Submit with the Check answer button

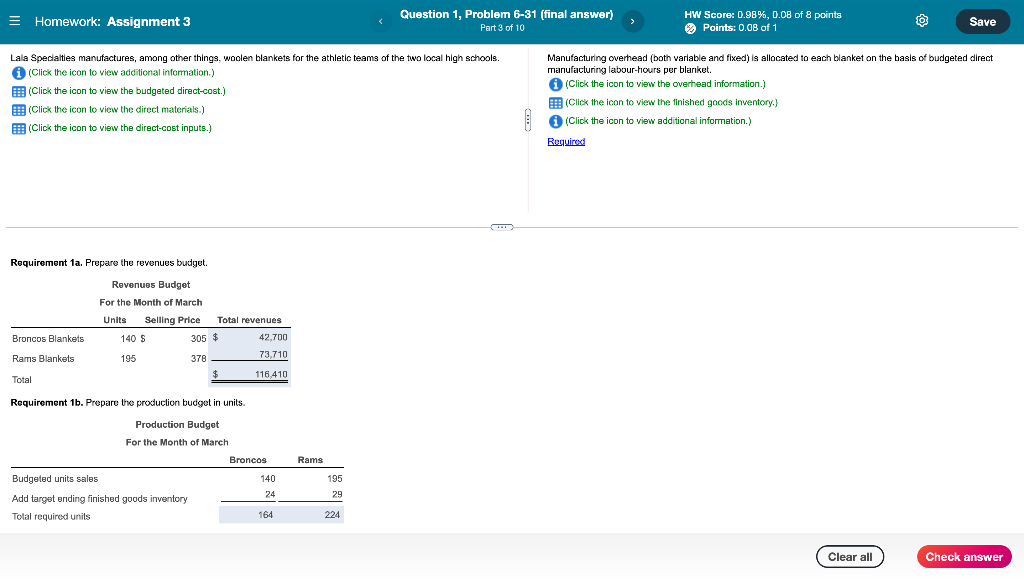click(x=964, y=556)
